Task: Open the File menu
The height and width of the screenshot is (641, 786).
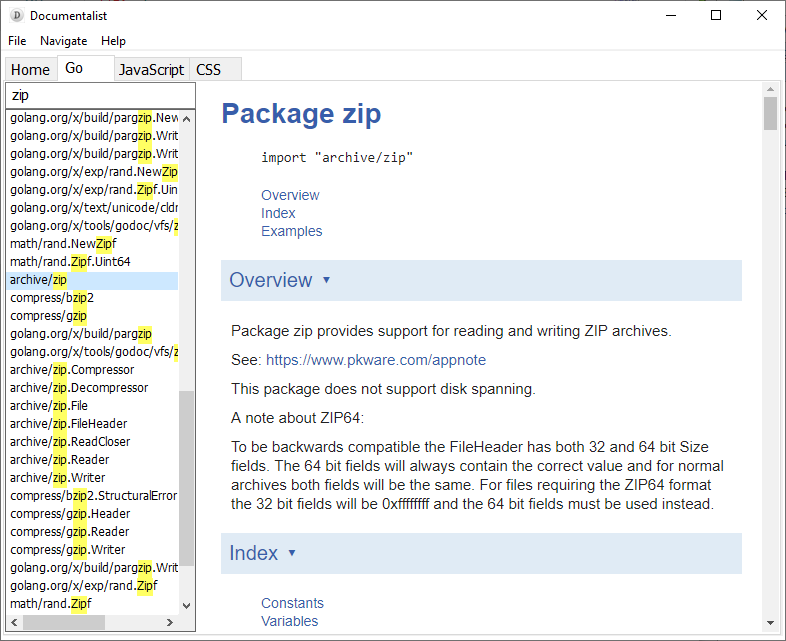Action: pyautogui.click(x=17, y=41)
